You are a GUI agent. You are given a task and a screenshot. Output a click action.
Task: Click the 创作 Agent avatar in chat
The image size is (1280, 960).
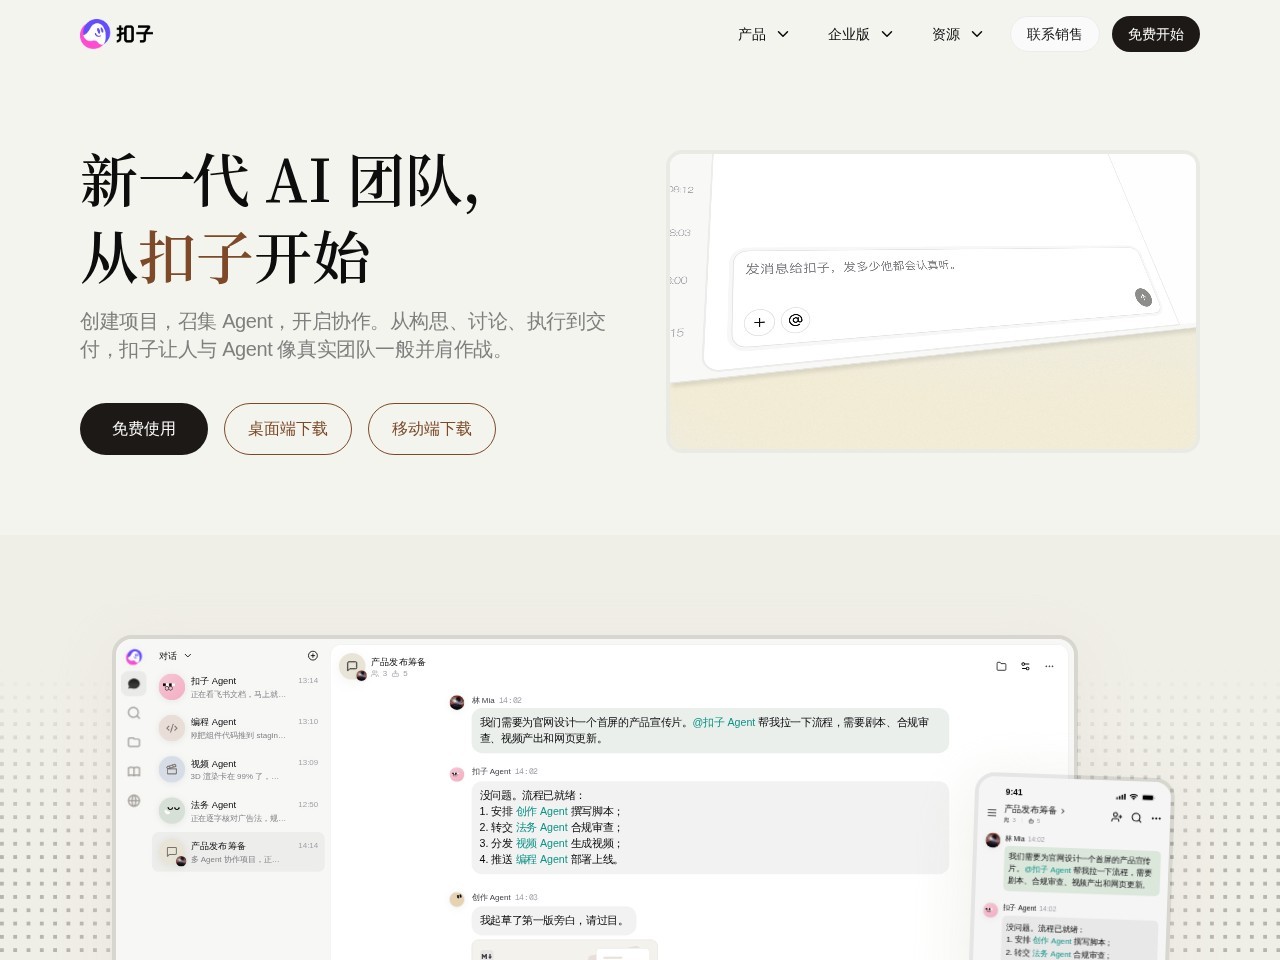tap(457, 899)
